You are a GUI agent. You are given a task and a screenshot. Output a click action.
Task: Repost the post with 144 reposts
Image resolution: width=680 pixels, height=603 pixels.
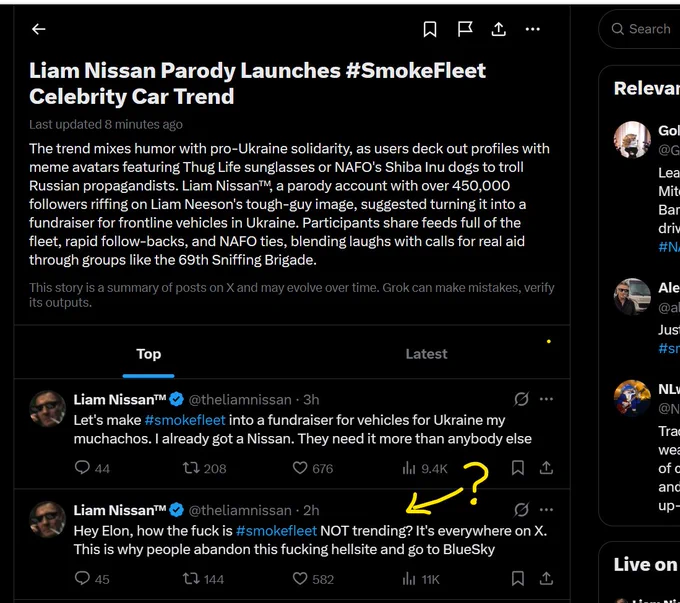(203, 579)
